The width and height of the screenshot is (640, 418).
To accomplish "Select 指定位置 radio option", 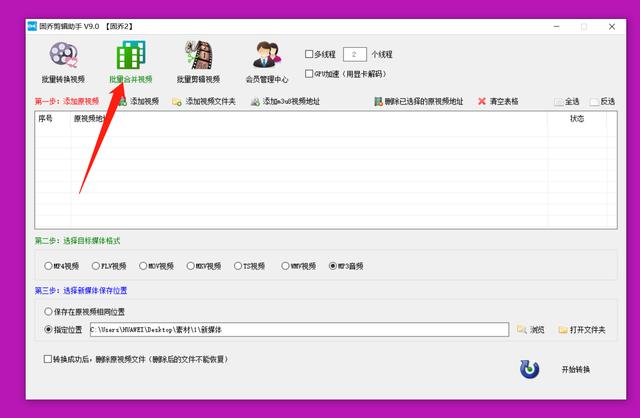I will 48,329.
